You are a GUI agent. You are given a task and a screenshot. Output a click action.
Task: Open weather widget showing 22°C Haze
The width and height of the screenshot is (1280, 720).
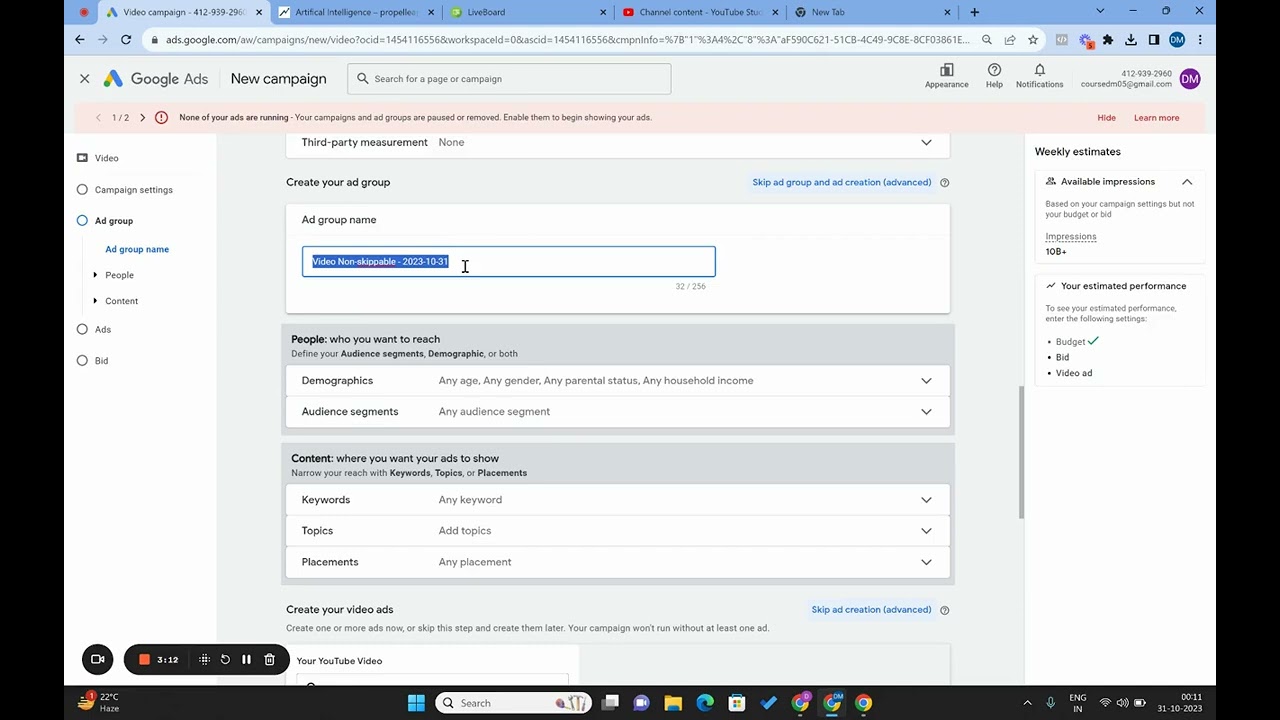pyautogui.click(x=100, y=703)
